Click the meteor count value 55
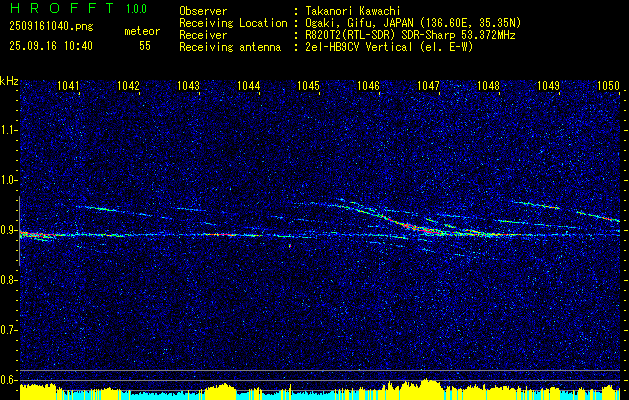The image size is (629, 400). pos(145,46)
